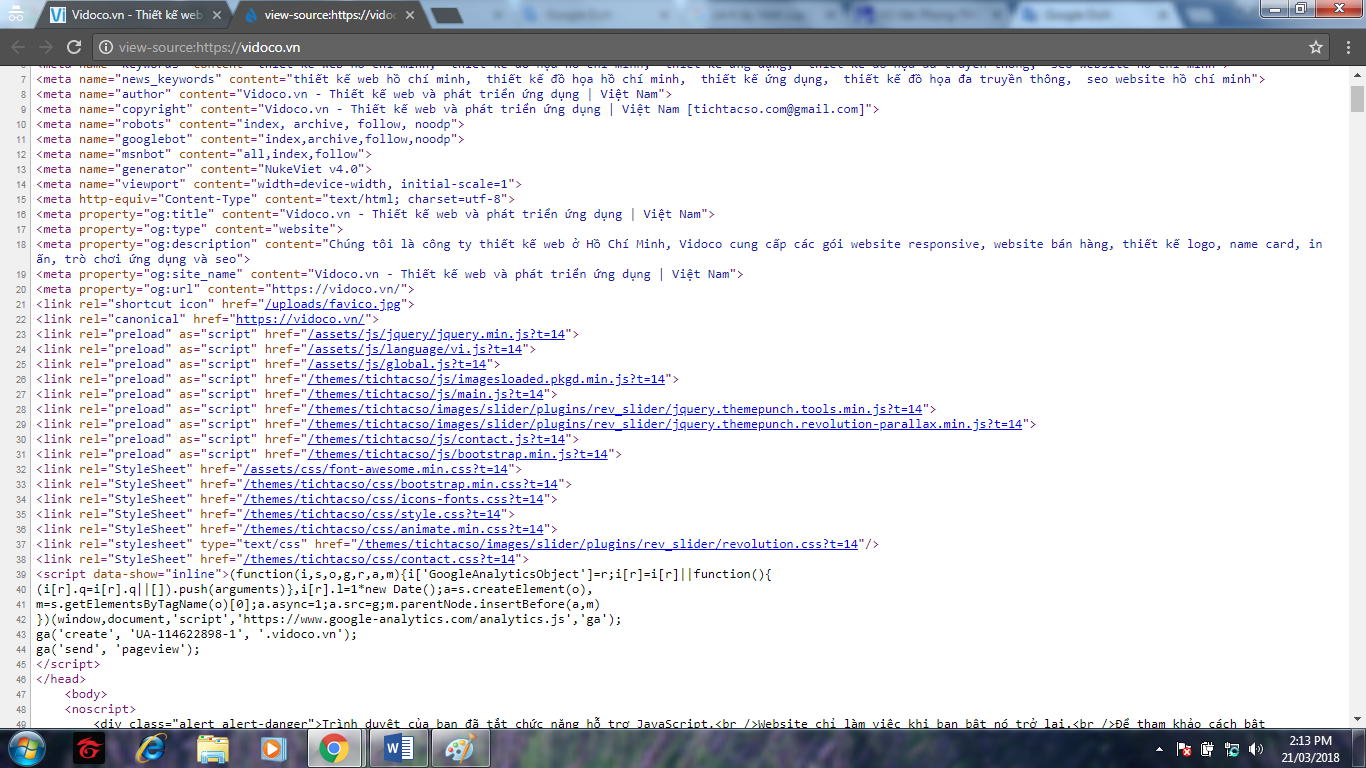Open Windows Explorer folder icon in taskbar
Image resolution: width=1366 pixels, height=768 pixels.
click(213, 748)
